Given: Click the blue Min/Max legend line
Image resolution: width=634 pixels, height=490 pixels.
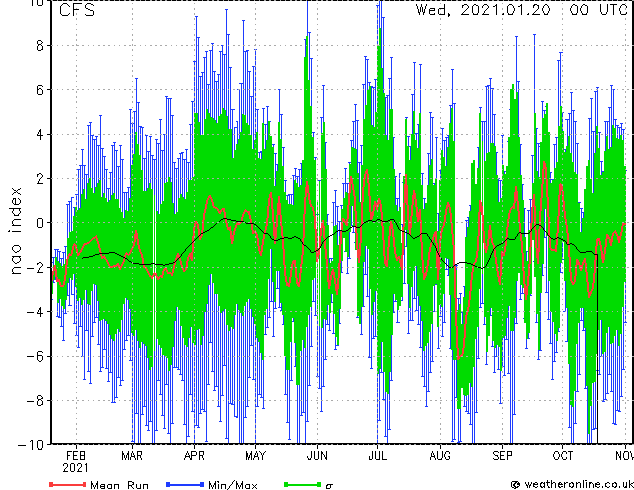Looking at the screenshot, I should click(x=185, y=484).
